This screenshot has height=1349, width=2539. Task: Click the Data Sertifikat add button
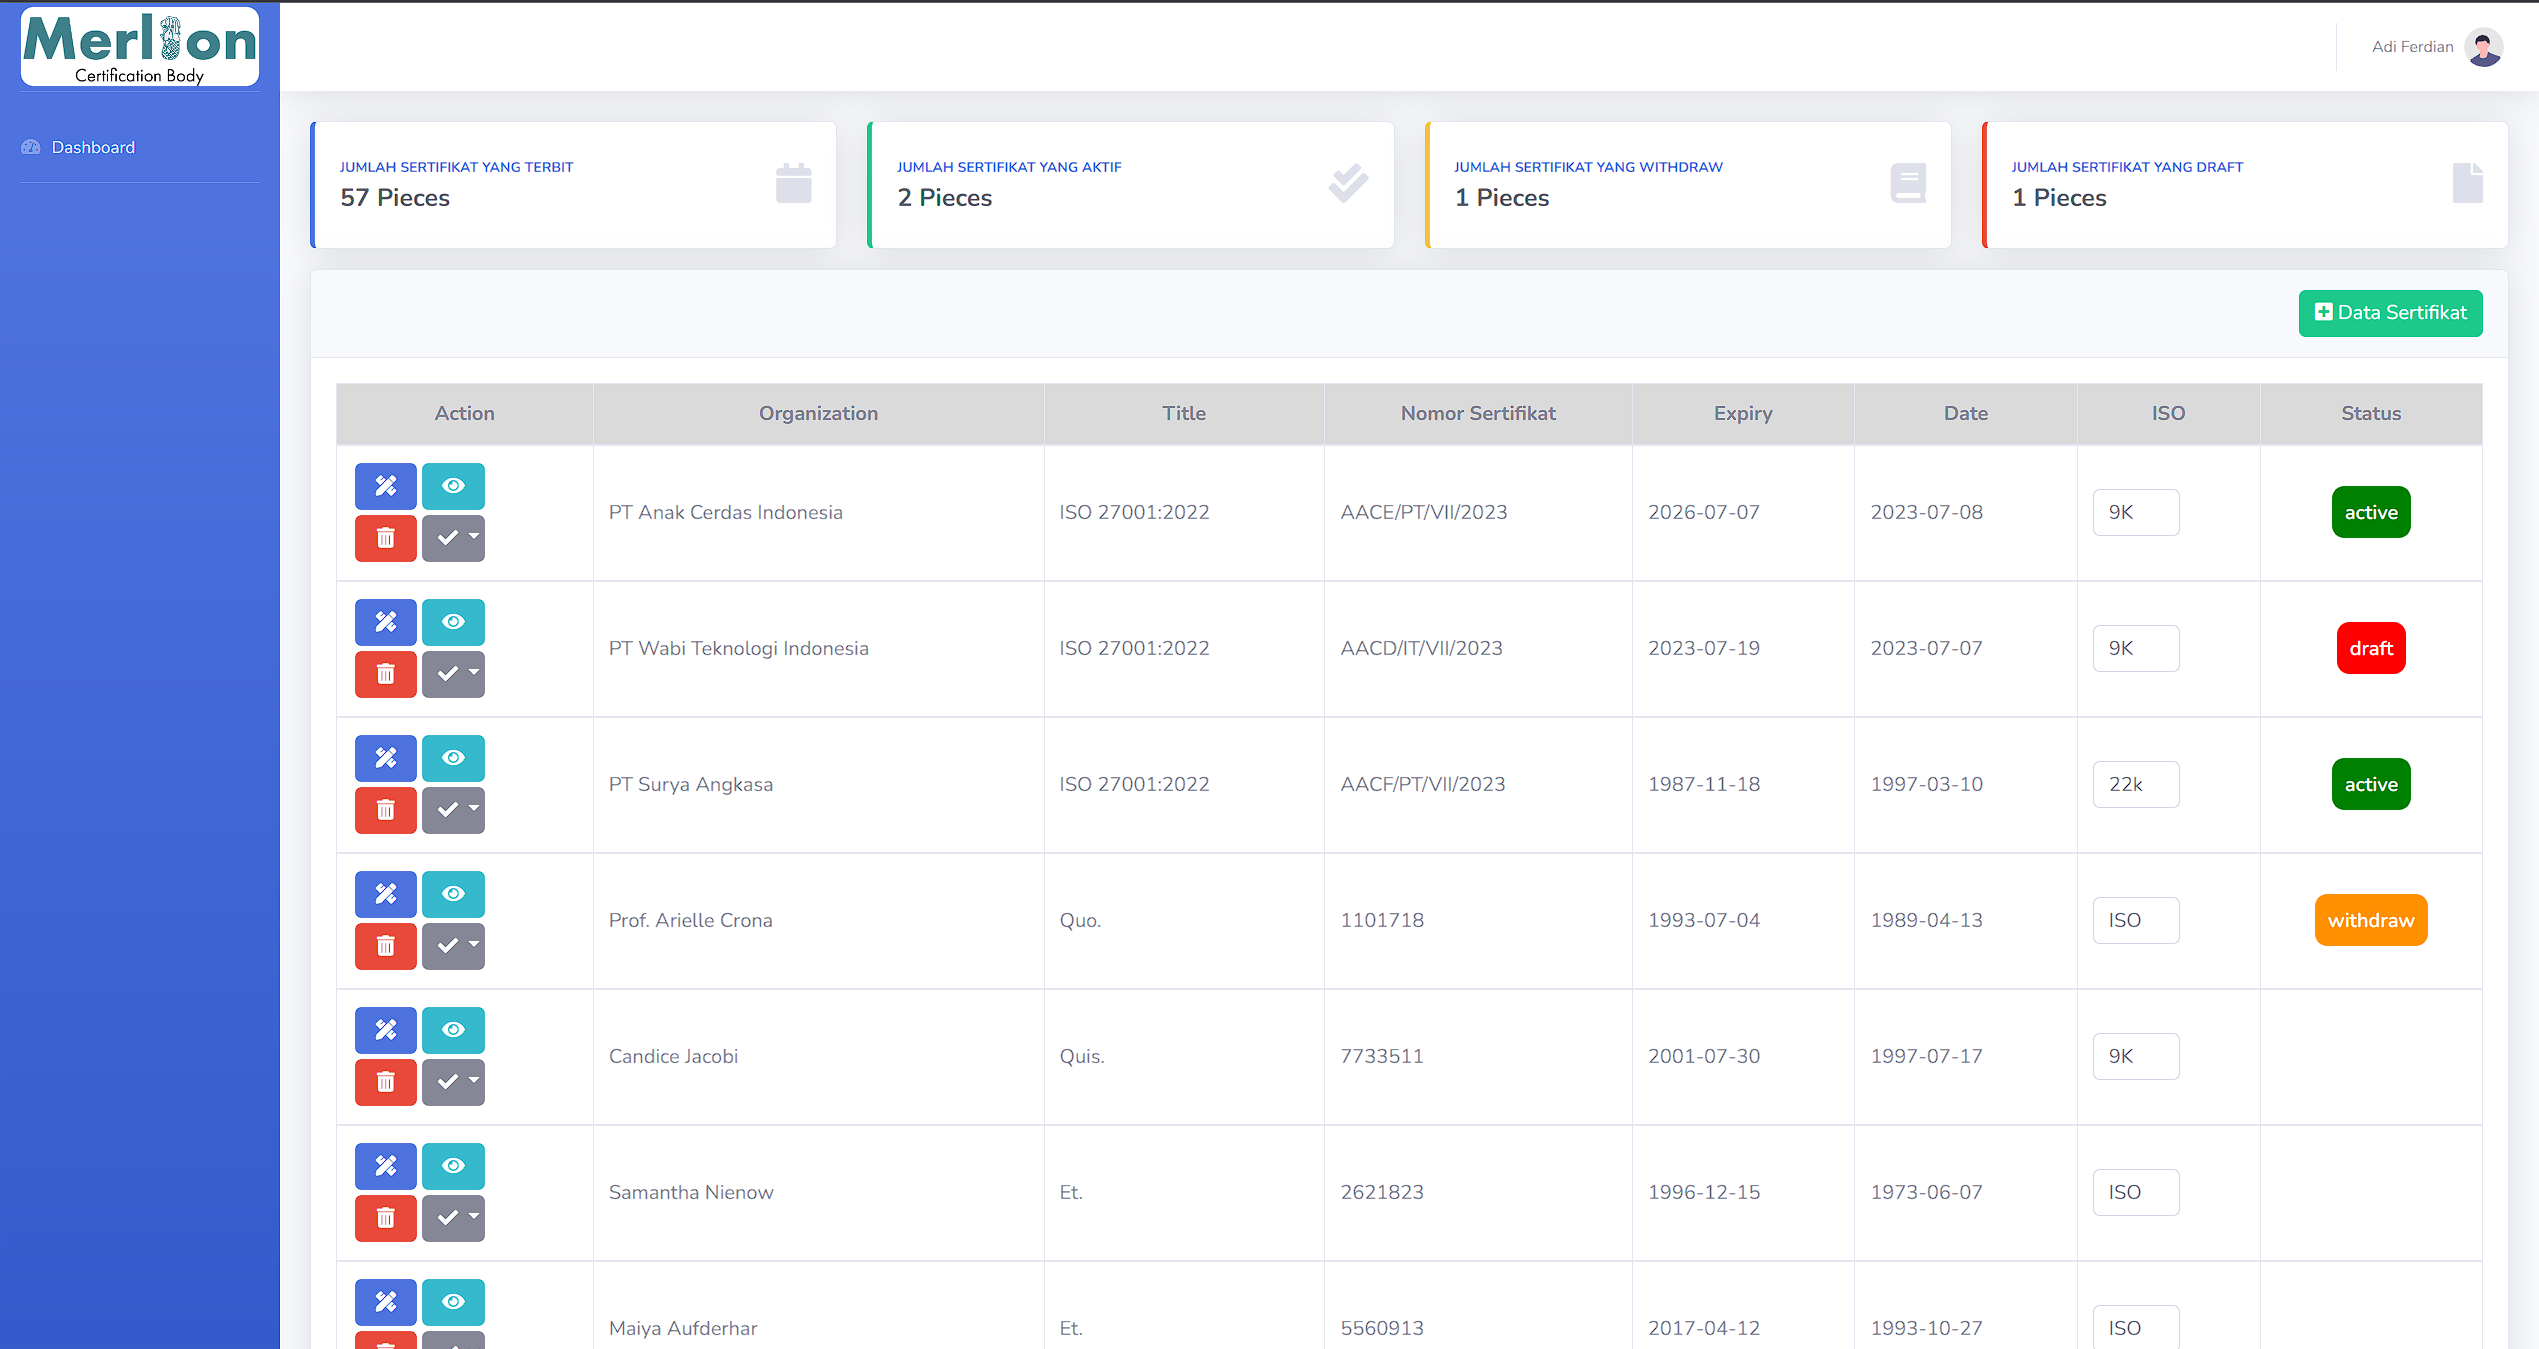[x=2390, y=313]
